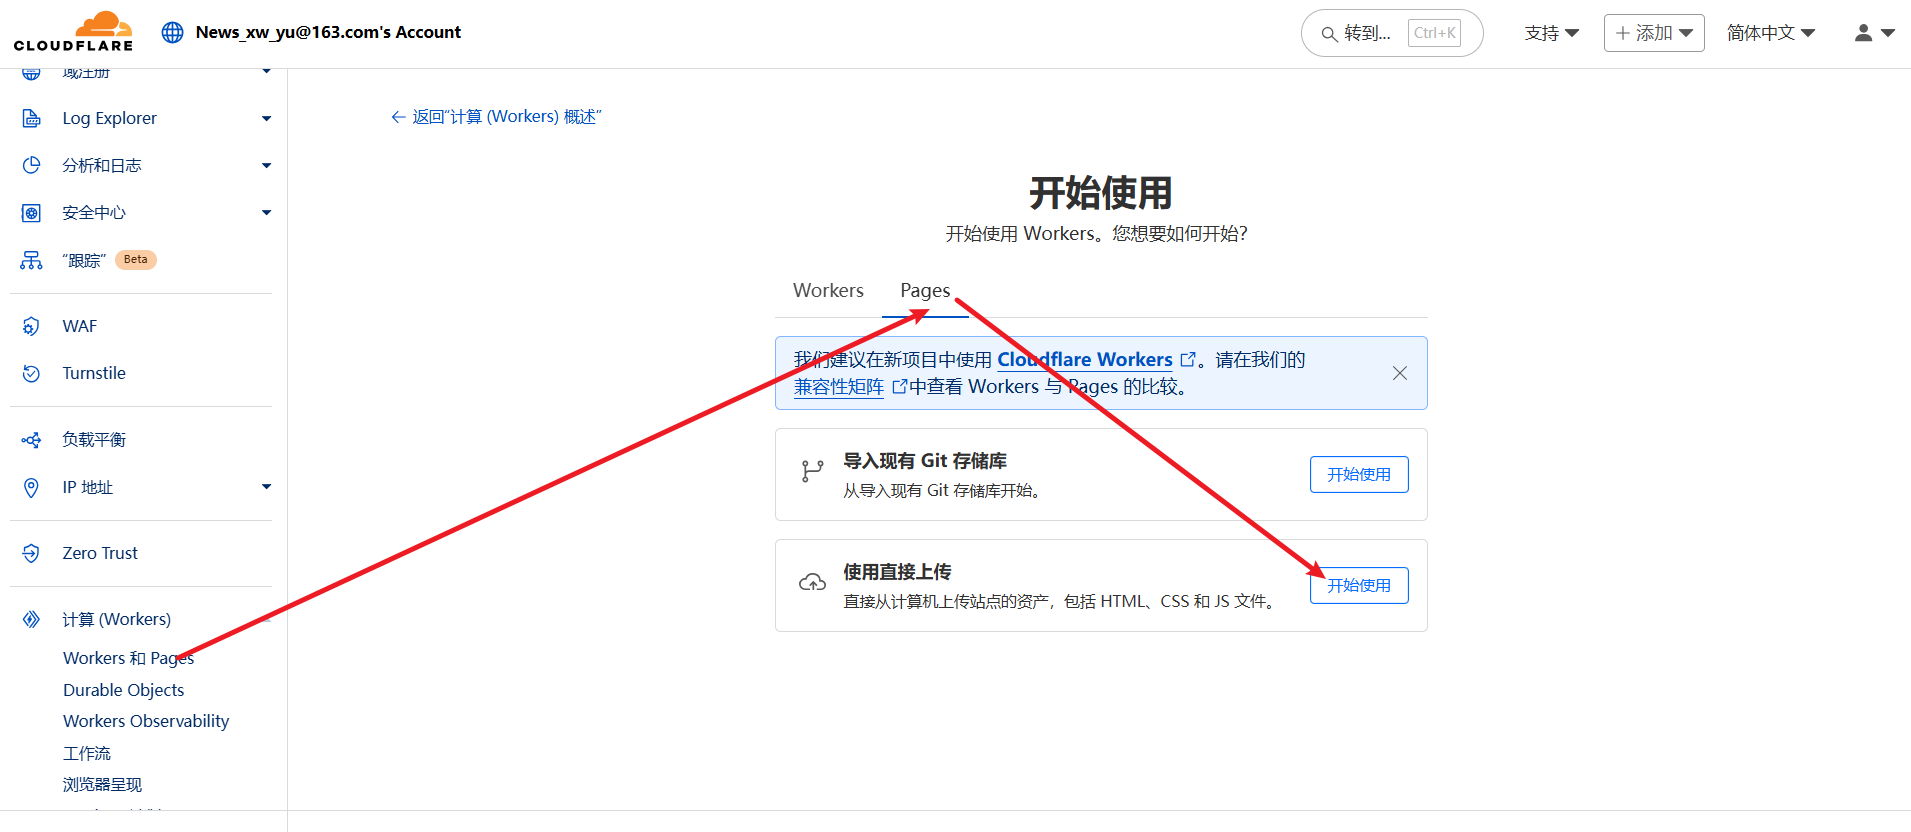Open the user profile icon menu

pyautogui.click(x=1874, y=33)
